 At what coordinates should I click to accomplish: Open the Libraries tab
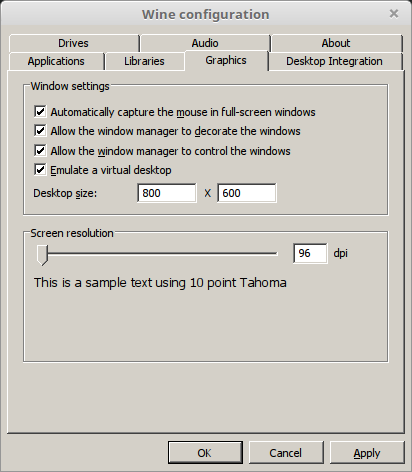[144, 61]
